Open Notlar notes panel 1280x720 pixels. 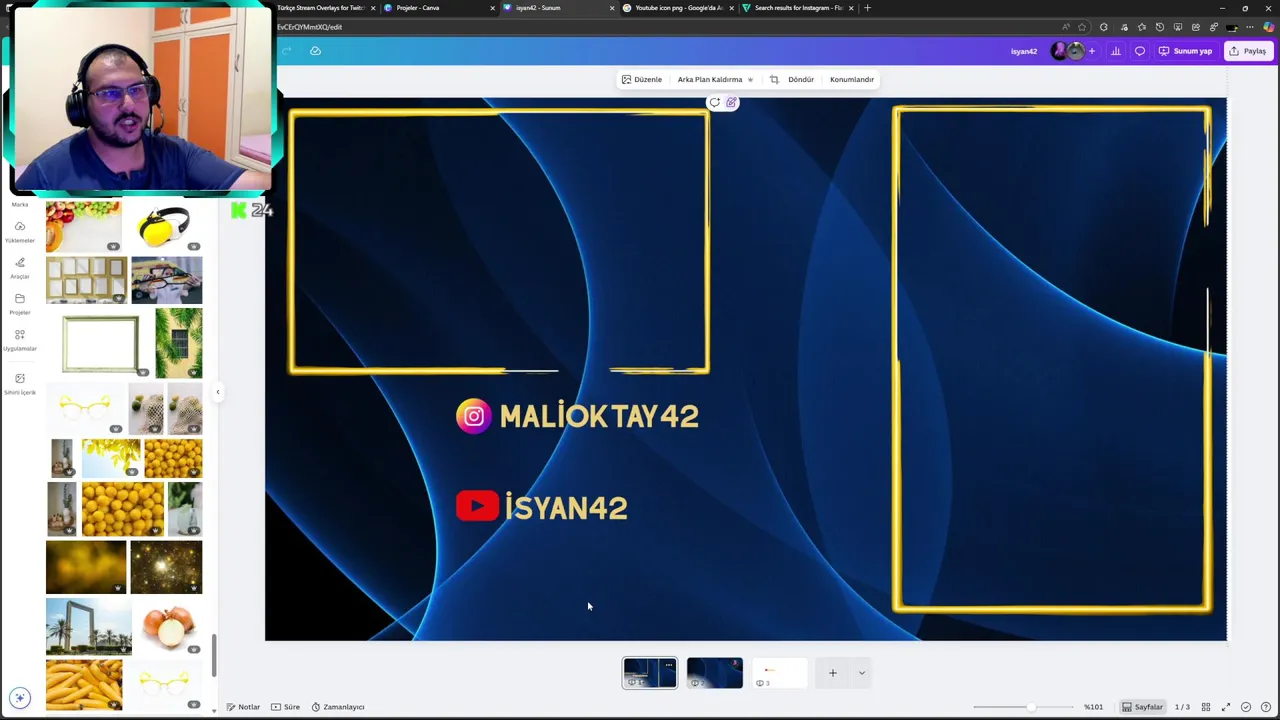tap(243, 707)
